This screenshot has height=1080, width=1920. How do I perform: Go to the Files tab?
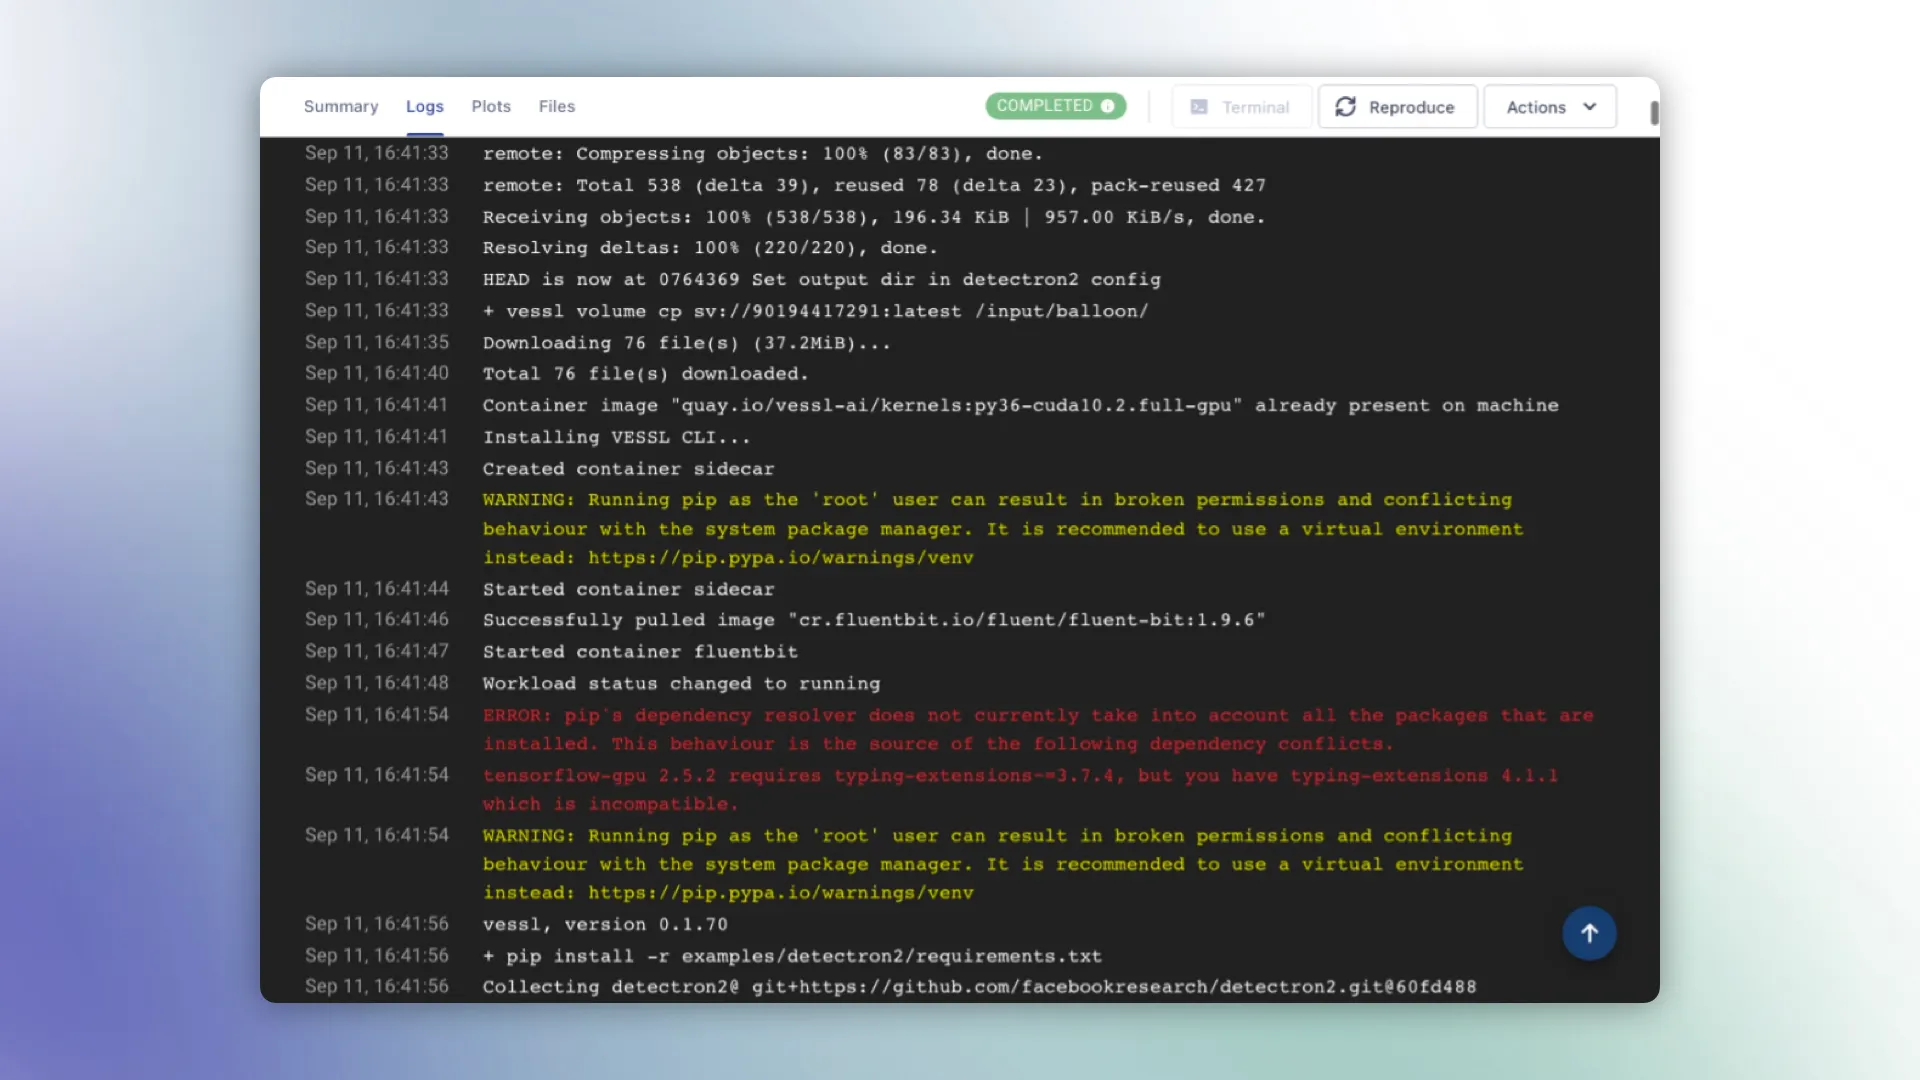pos(556,106)
